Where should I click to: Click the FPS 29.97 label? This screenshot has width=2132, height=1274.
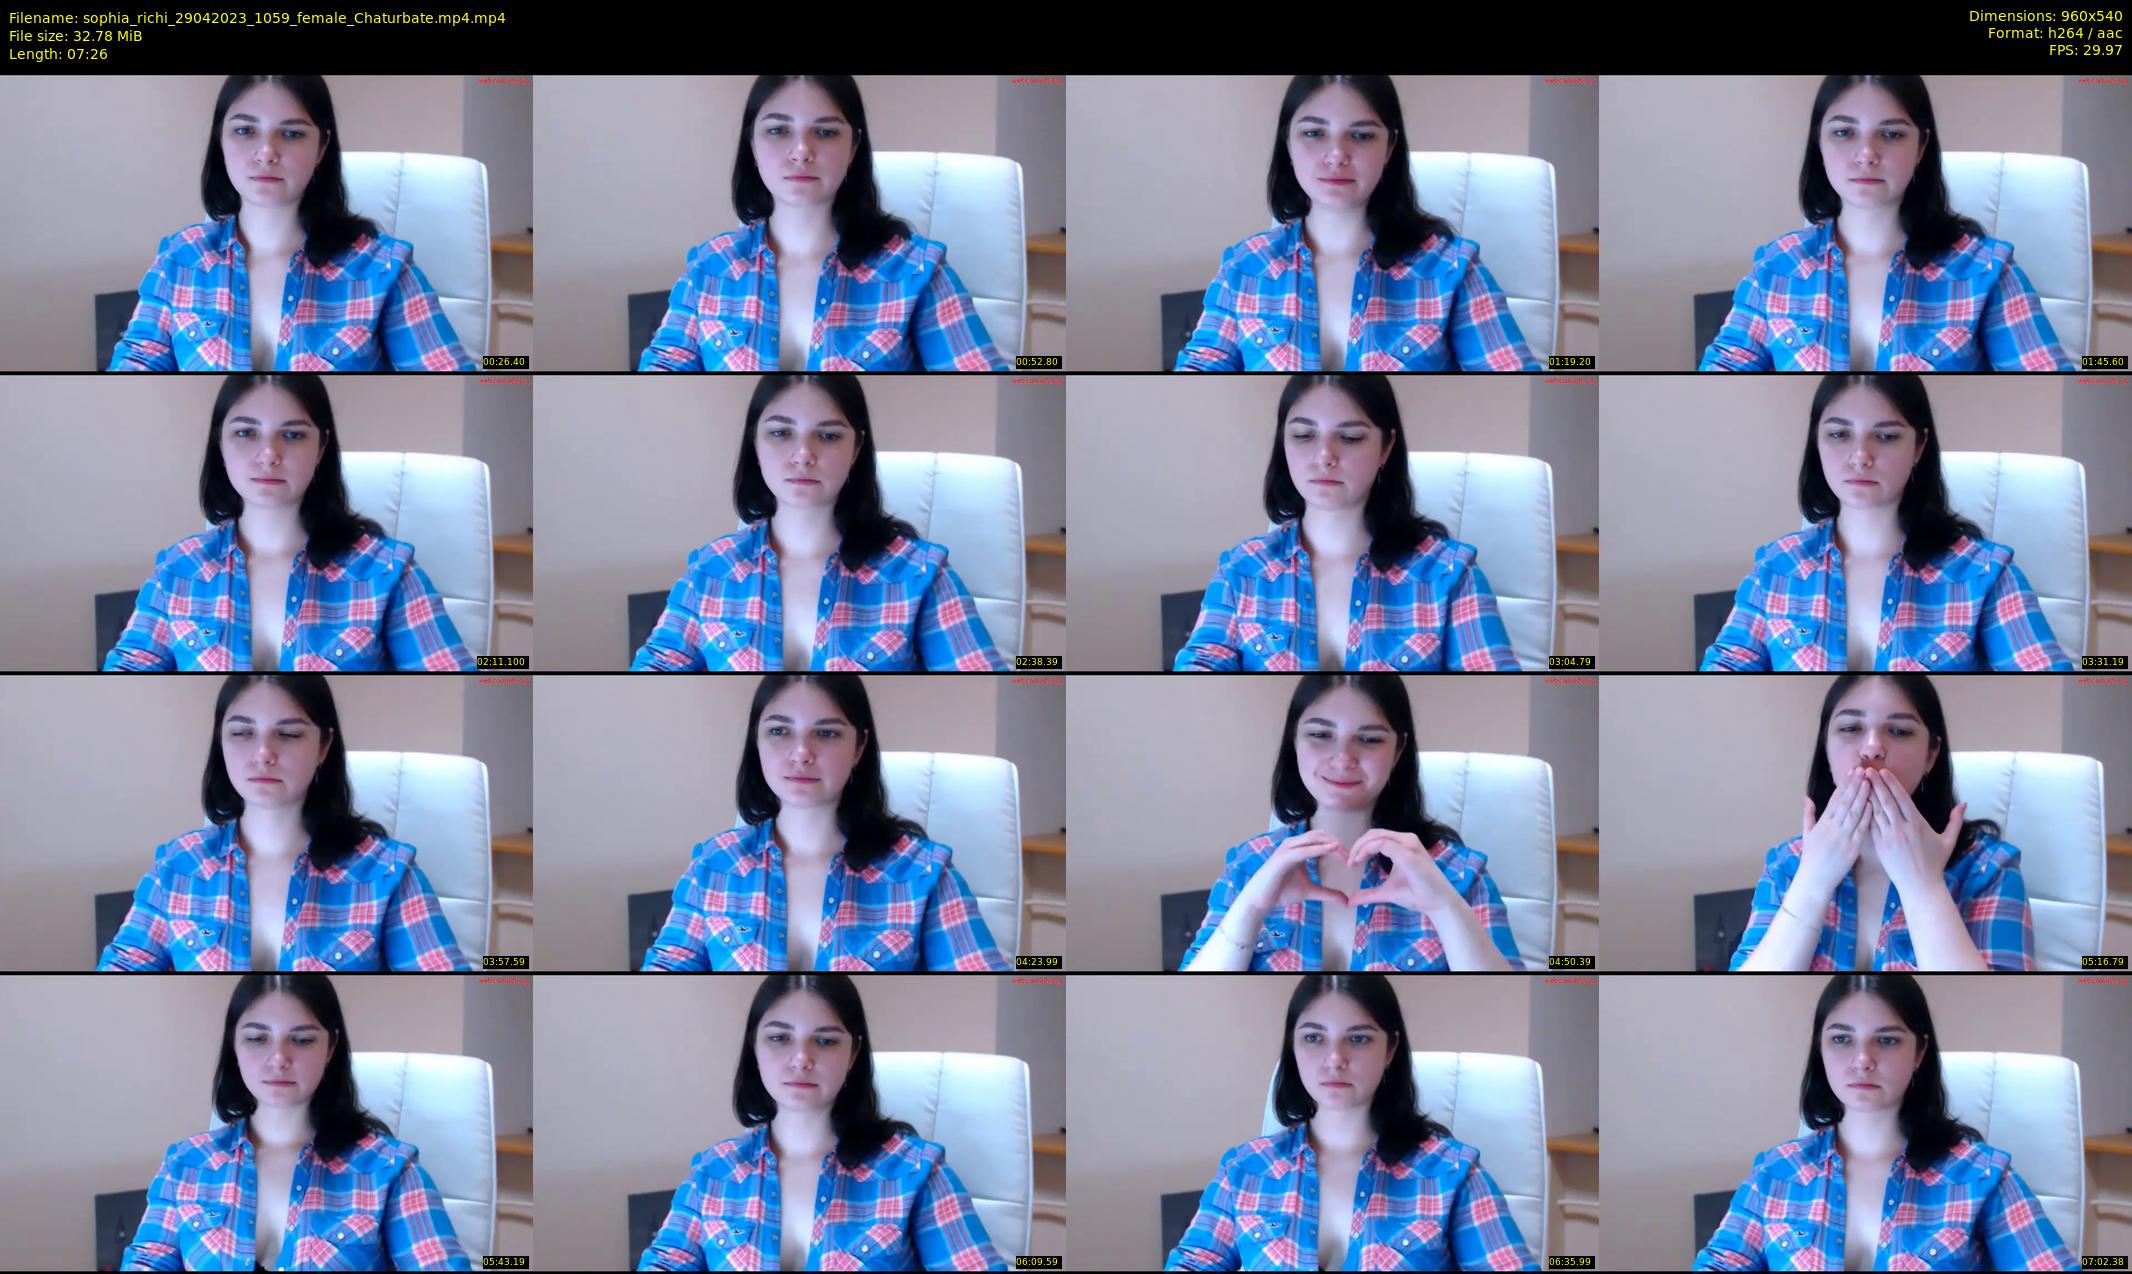2085,50
